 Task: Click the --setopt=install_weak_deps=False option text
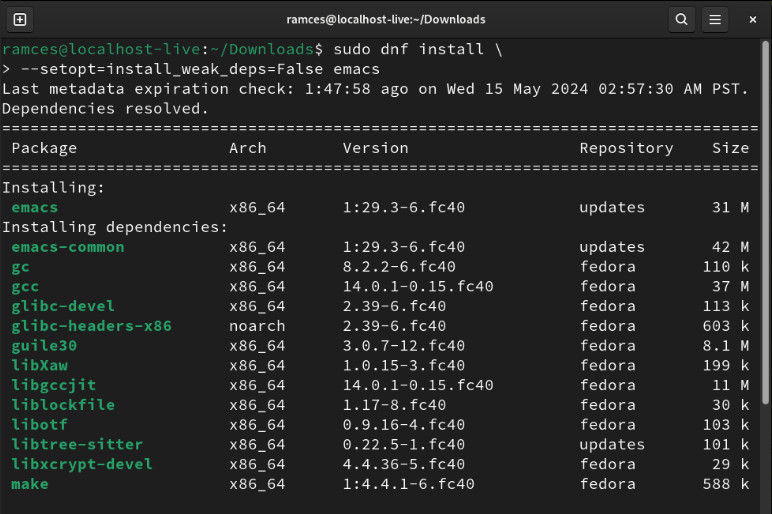(x=172, y=69)
